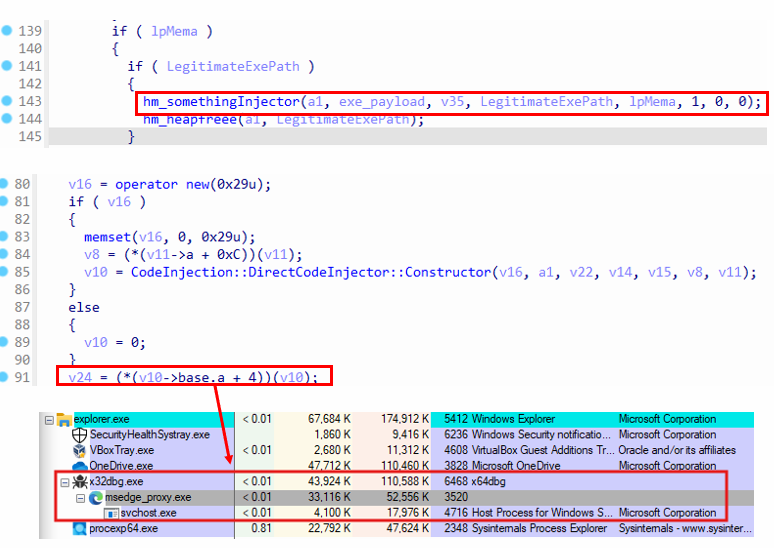
Task: Toggle breakpoint dot on line 139
Action: pos(6,31)
